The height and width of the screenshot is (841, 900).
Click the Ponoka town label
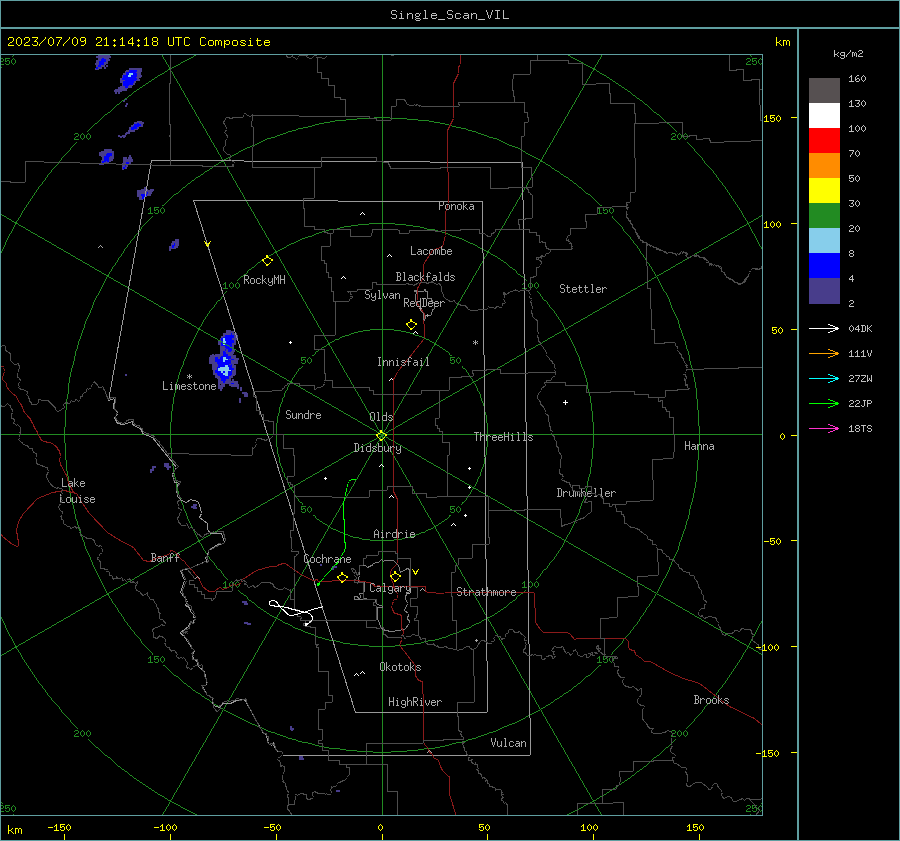coord(456,206)
